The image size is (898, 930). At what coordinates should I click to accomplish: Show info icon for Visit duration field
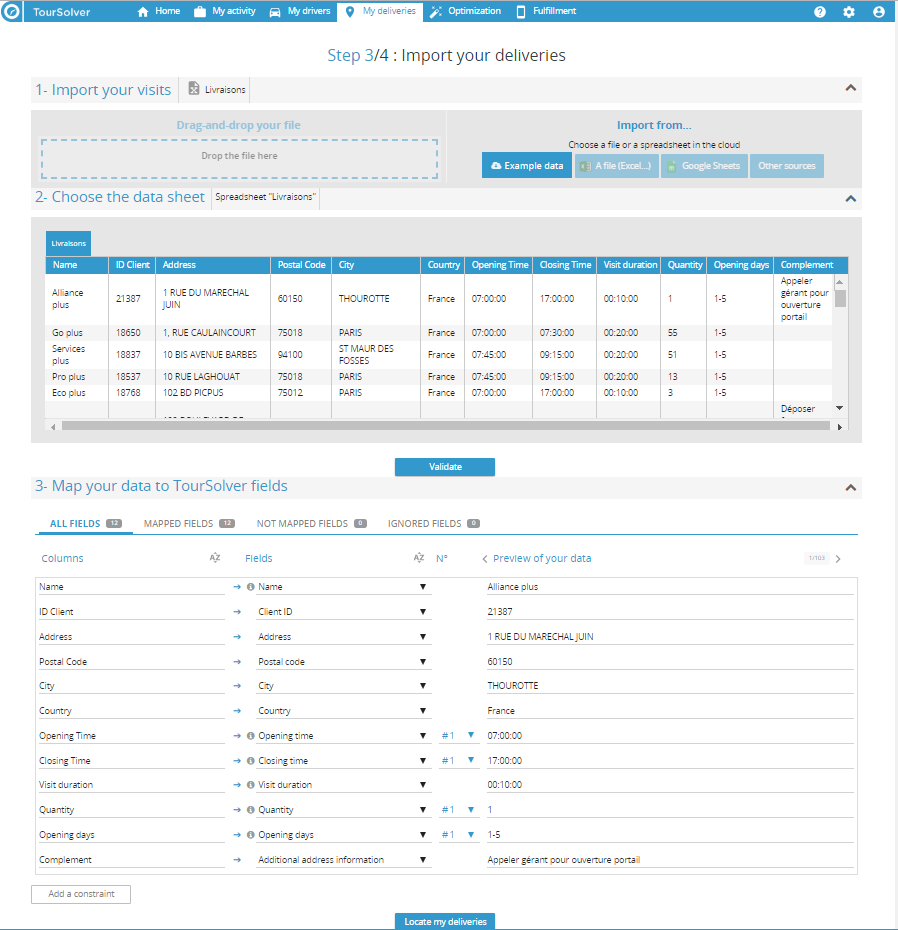pos(251,785)
